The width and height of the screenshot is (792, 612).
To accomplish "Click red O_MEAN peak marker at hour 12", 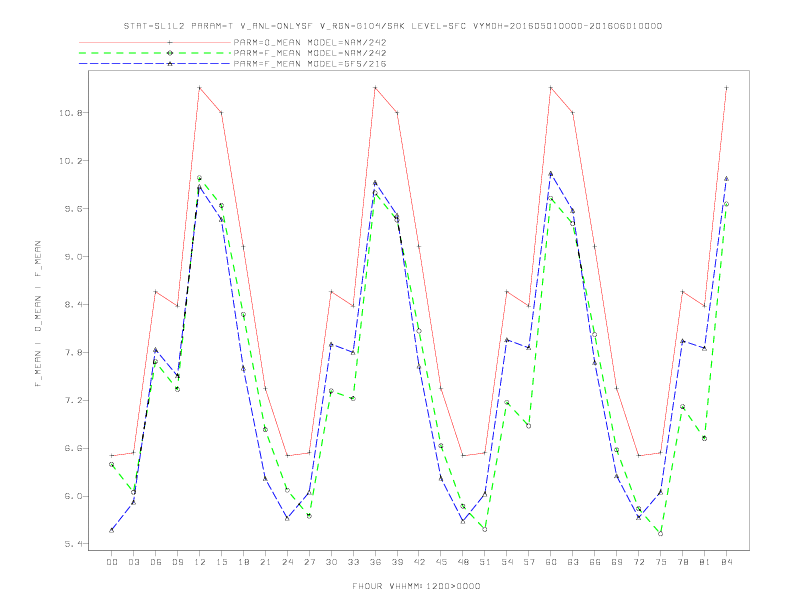I will (200, 88).
